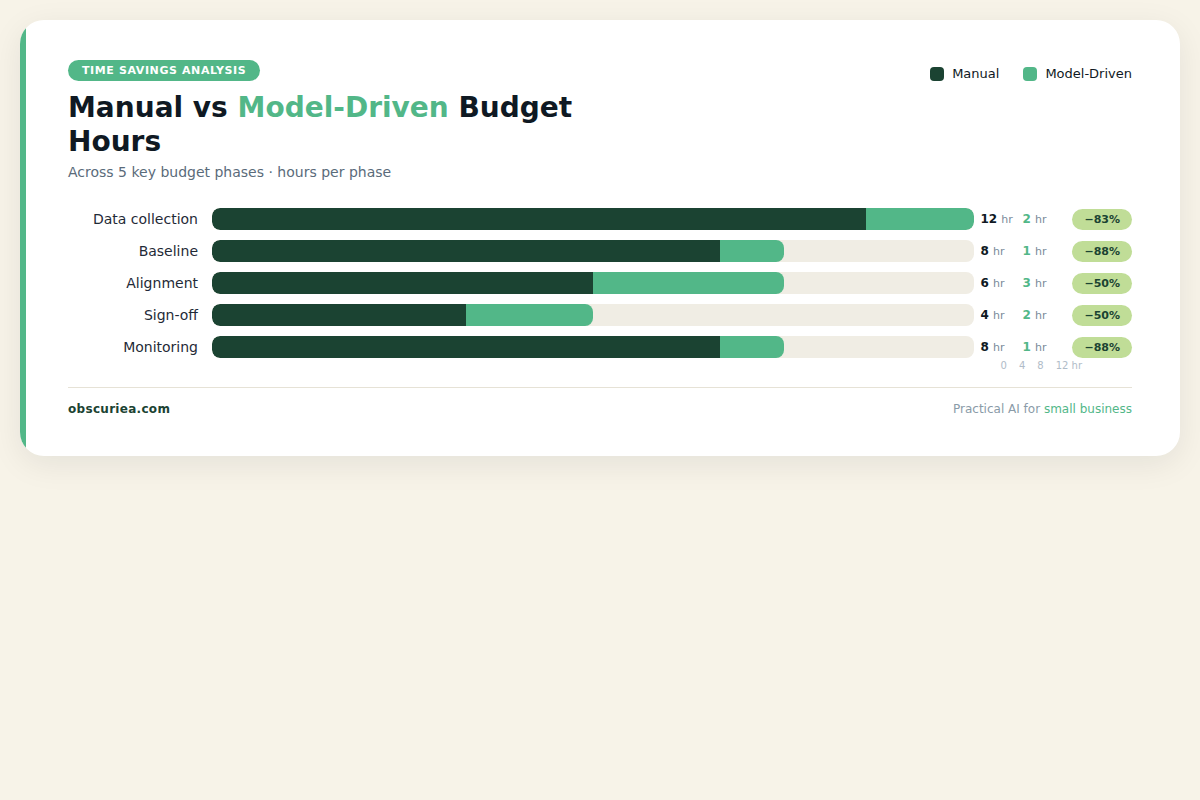
Task: Click the −50% badge in Alignment row
Action: tap(1102, 283)
